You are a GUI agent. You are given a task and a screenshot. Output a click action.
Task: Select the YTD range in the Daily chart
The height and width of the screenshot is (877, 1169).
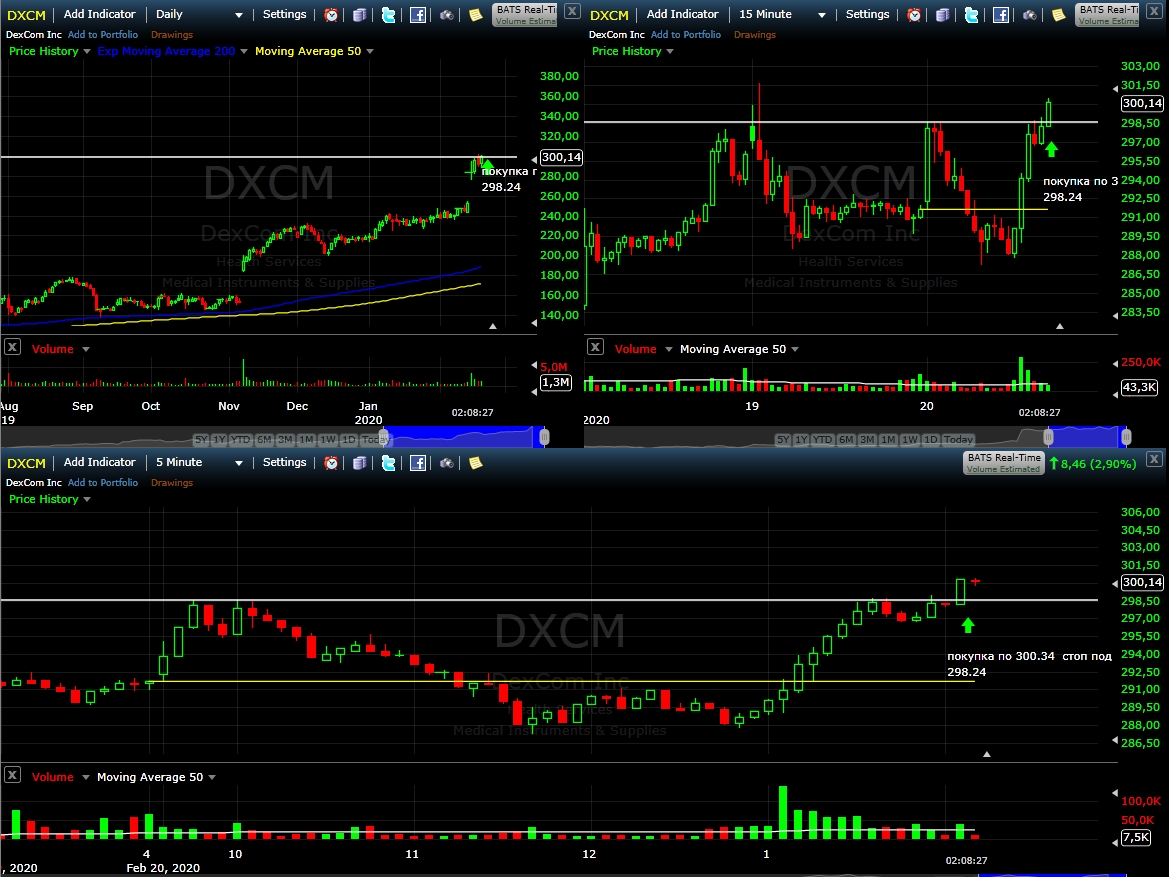tap(240, 439)
